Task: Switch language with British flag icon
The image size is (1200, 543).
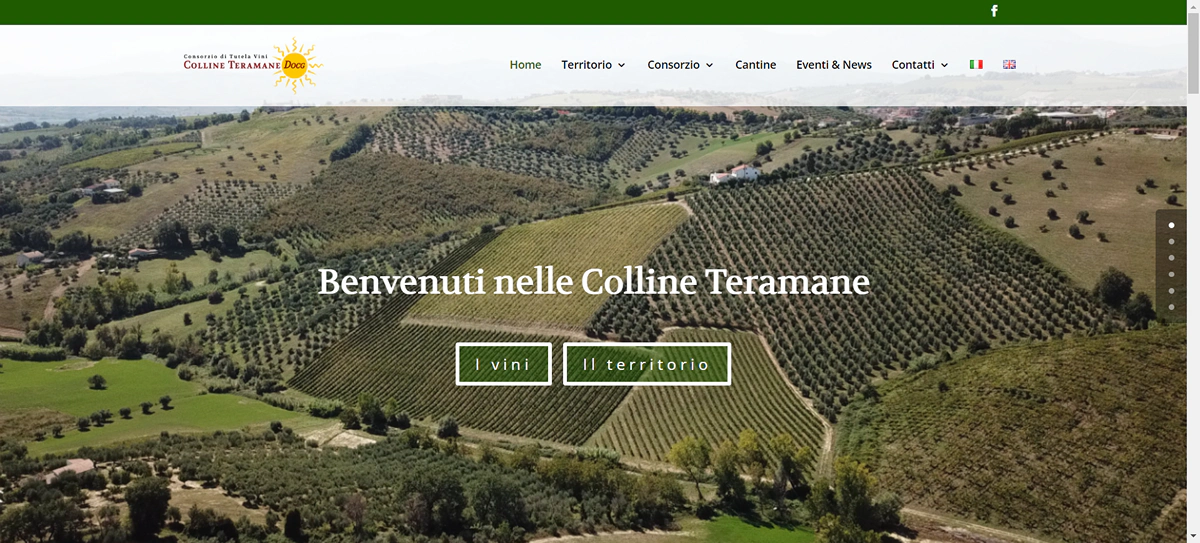Action: [x=1009, y=64]
